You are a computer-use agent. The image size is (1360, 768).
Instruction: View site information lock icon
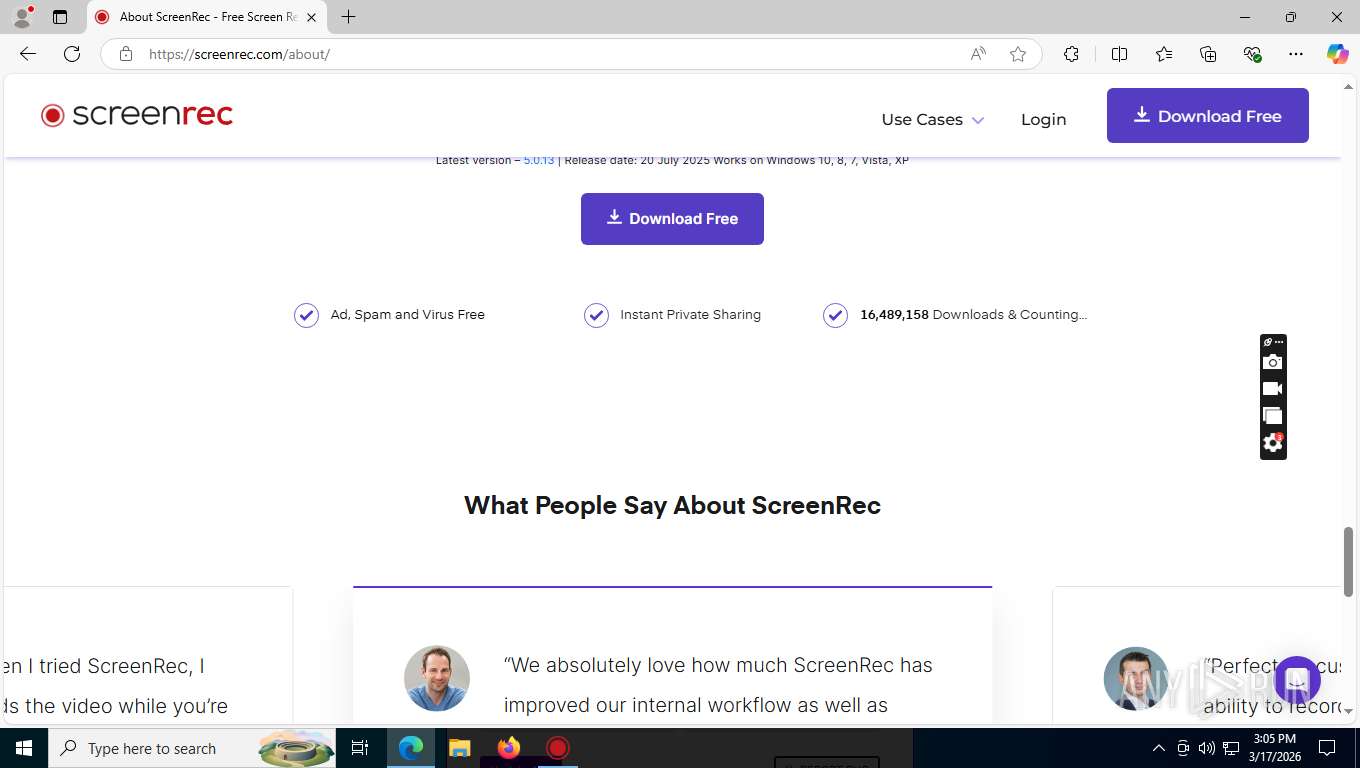(126, 54)
